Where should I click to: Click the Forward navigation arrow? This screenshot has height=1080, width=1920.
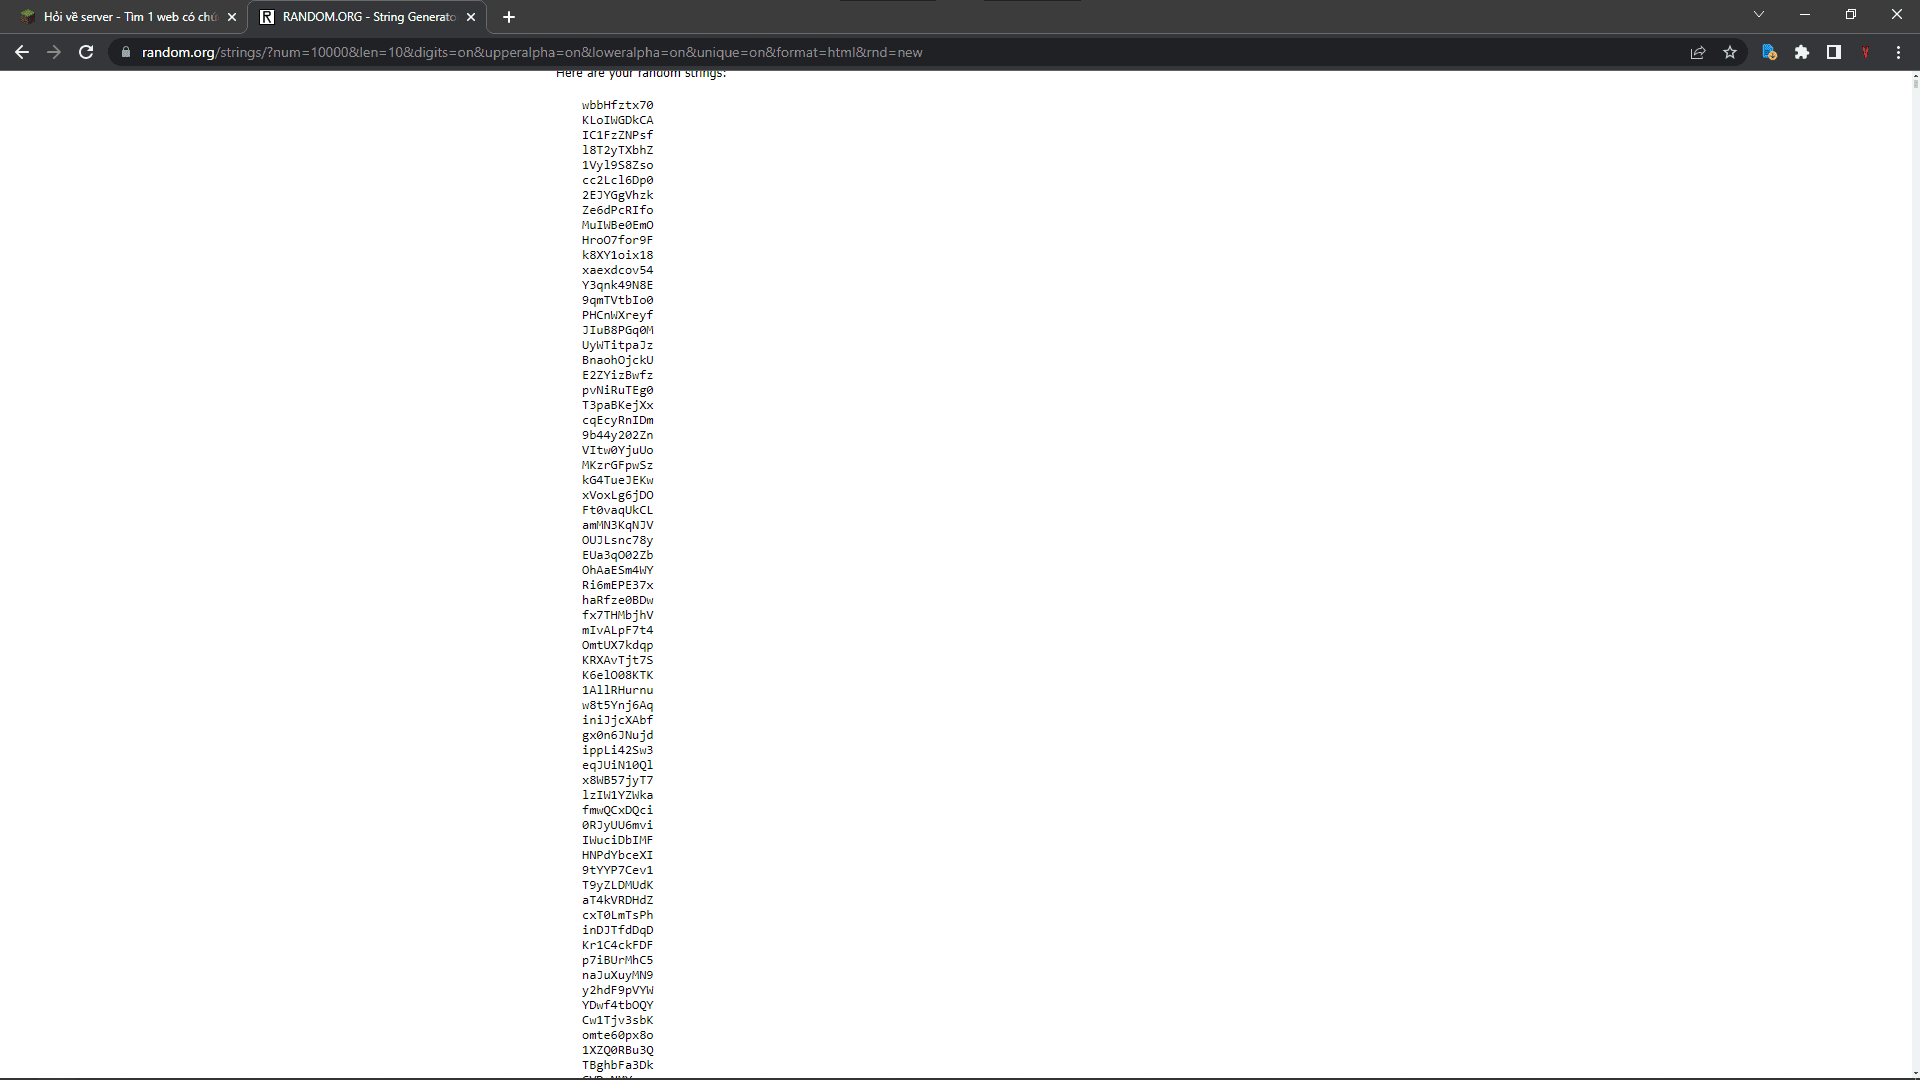click(54, 52)
